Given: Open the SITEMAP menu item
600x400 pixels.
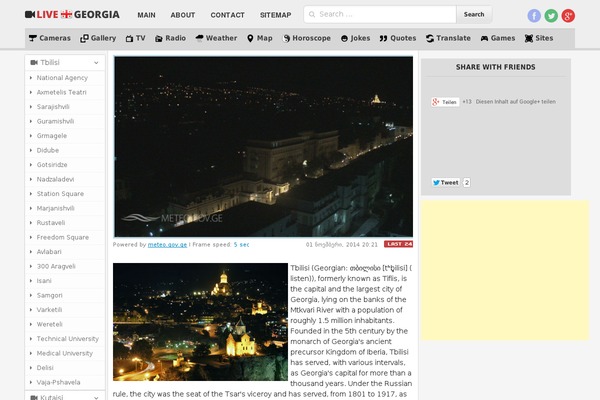Looking at the screenshot, I should 276,15.
